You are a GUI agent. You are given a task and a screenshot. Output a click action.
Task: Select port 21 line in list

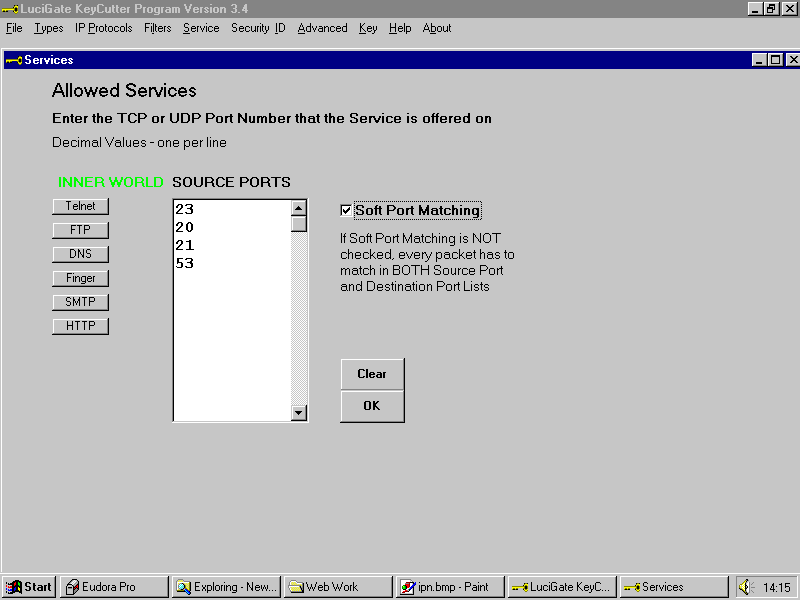[x=185, y=245]
